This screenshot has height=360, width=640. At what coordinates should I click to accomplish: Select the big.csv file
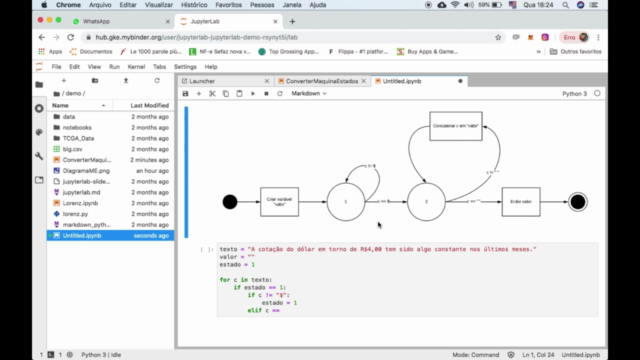pos(110,149)
